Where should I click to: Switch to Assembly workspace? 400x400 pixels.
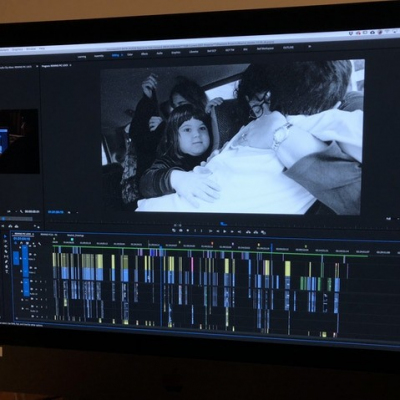[99, 56]
